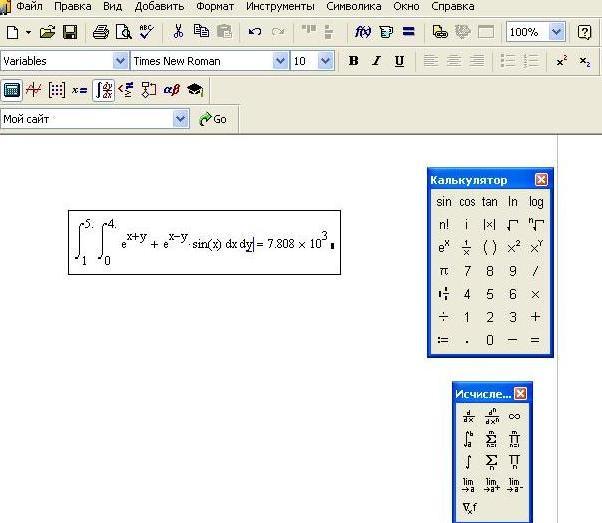Toggle bold formatting
This screenshot has width=602, height=523.
[354, 61]
